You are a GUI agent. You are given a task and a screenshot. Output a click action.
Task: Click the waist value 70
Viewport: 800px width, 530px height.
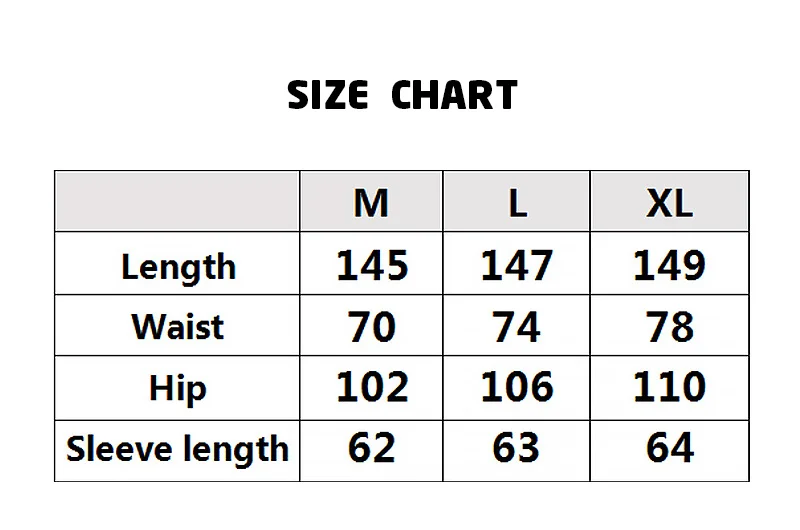pyautogui.click(x=371, y=326)
